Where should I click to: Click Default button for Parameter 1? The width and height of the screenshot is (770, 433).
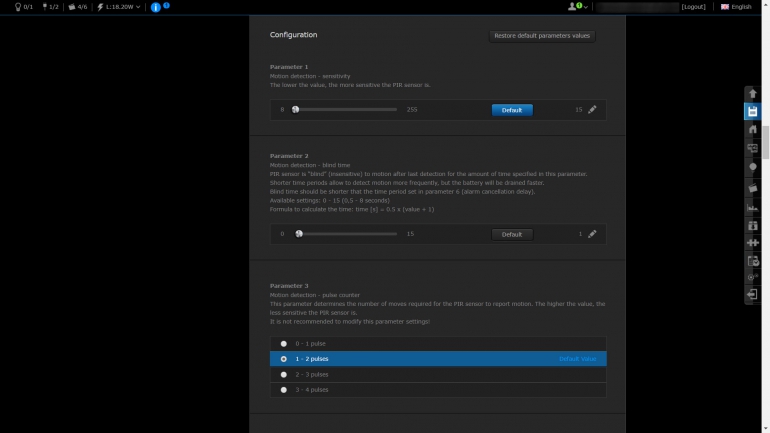tap(512, 110)
